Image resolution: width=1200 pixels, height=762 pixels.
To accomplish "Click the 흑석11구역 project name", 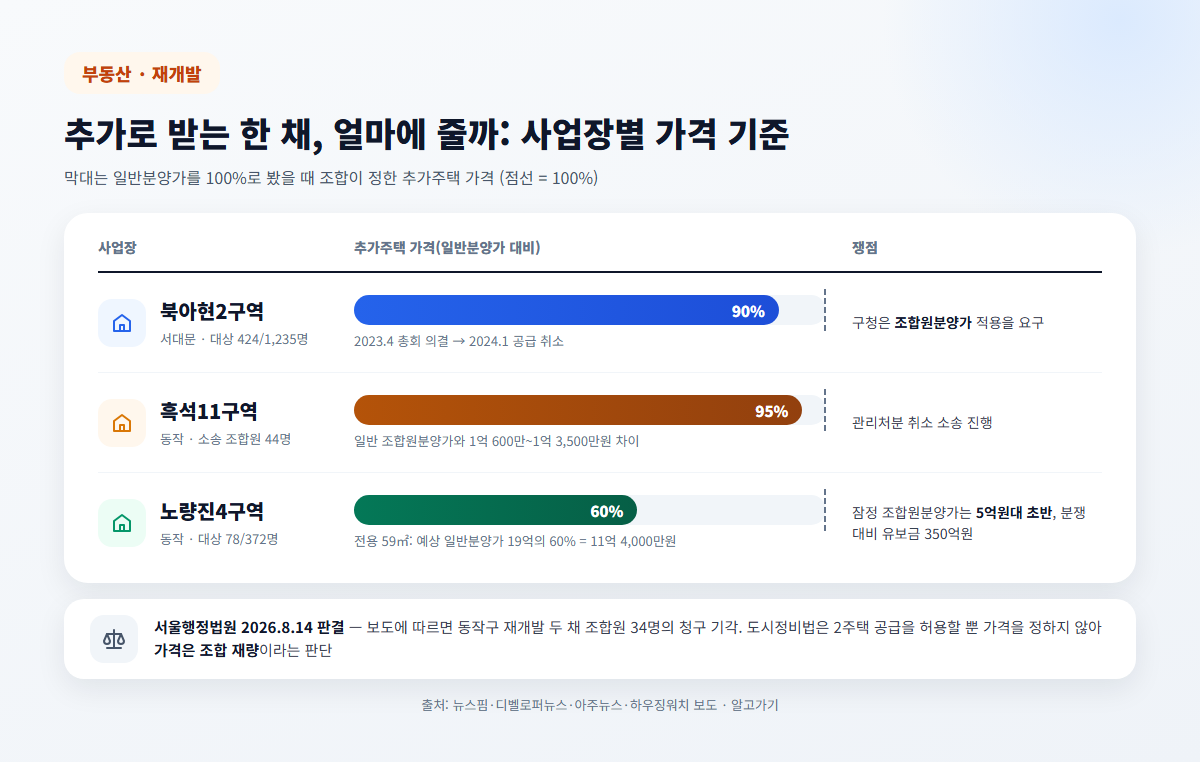I will [209, 411].
